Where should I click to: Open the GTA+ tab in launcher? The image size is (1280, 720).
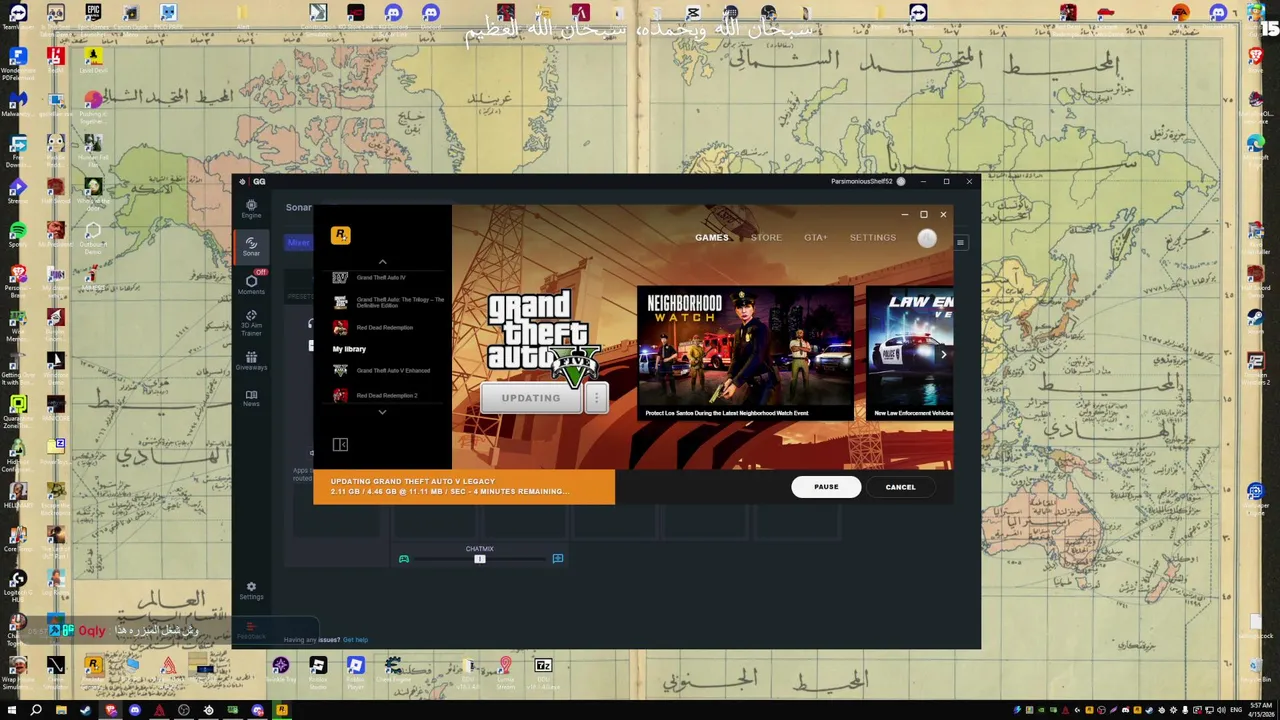815,238
